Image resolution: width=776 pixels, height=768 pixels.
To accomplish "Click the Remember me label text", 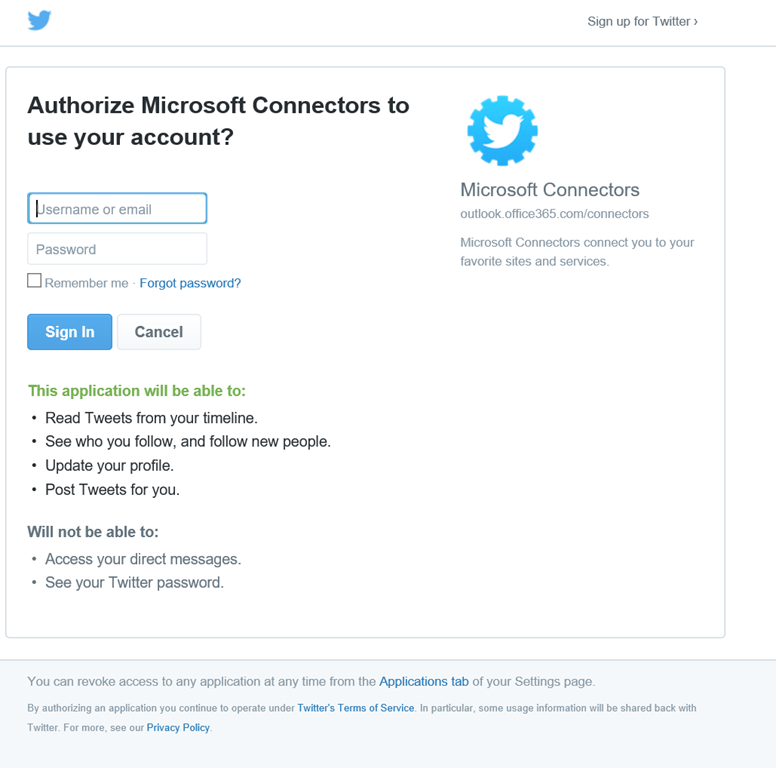I will 87,283.
